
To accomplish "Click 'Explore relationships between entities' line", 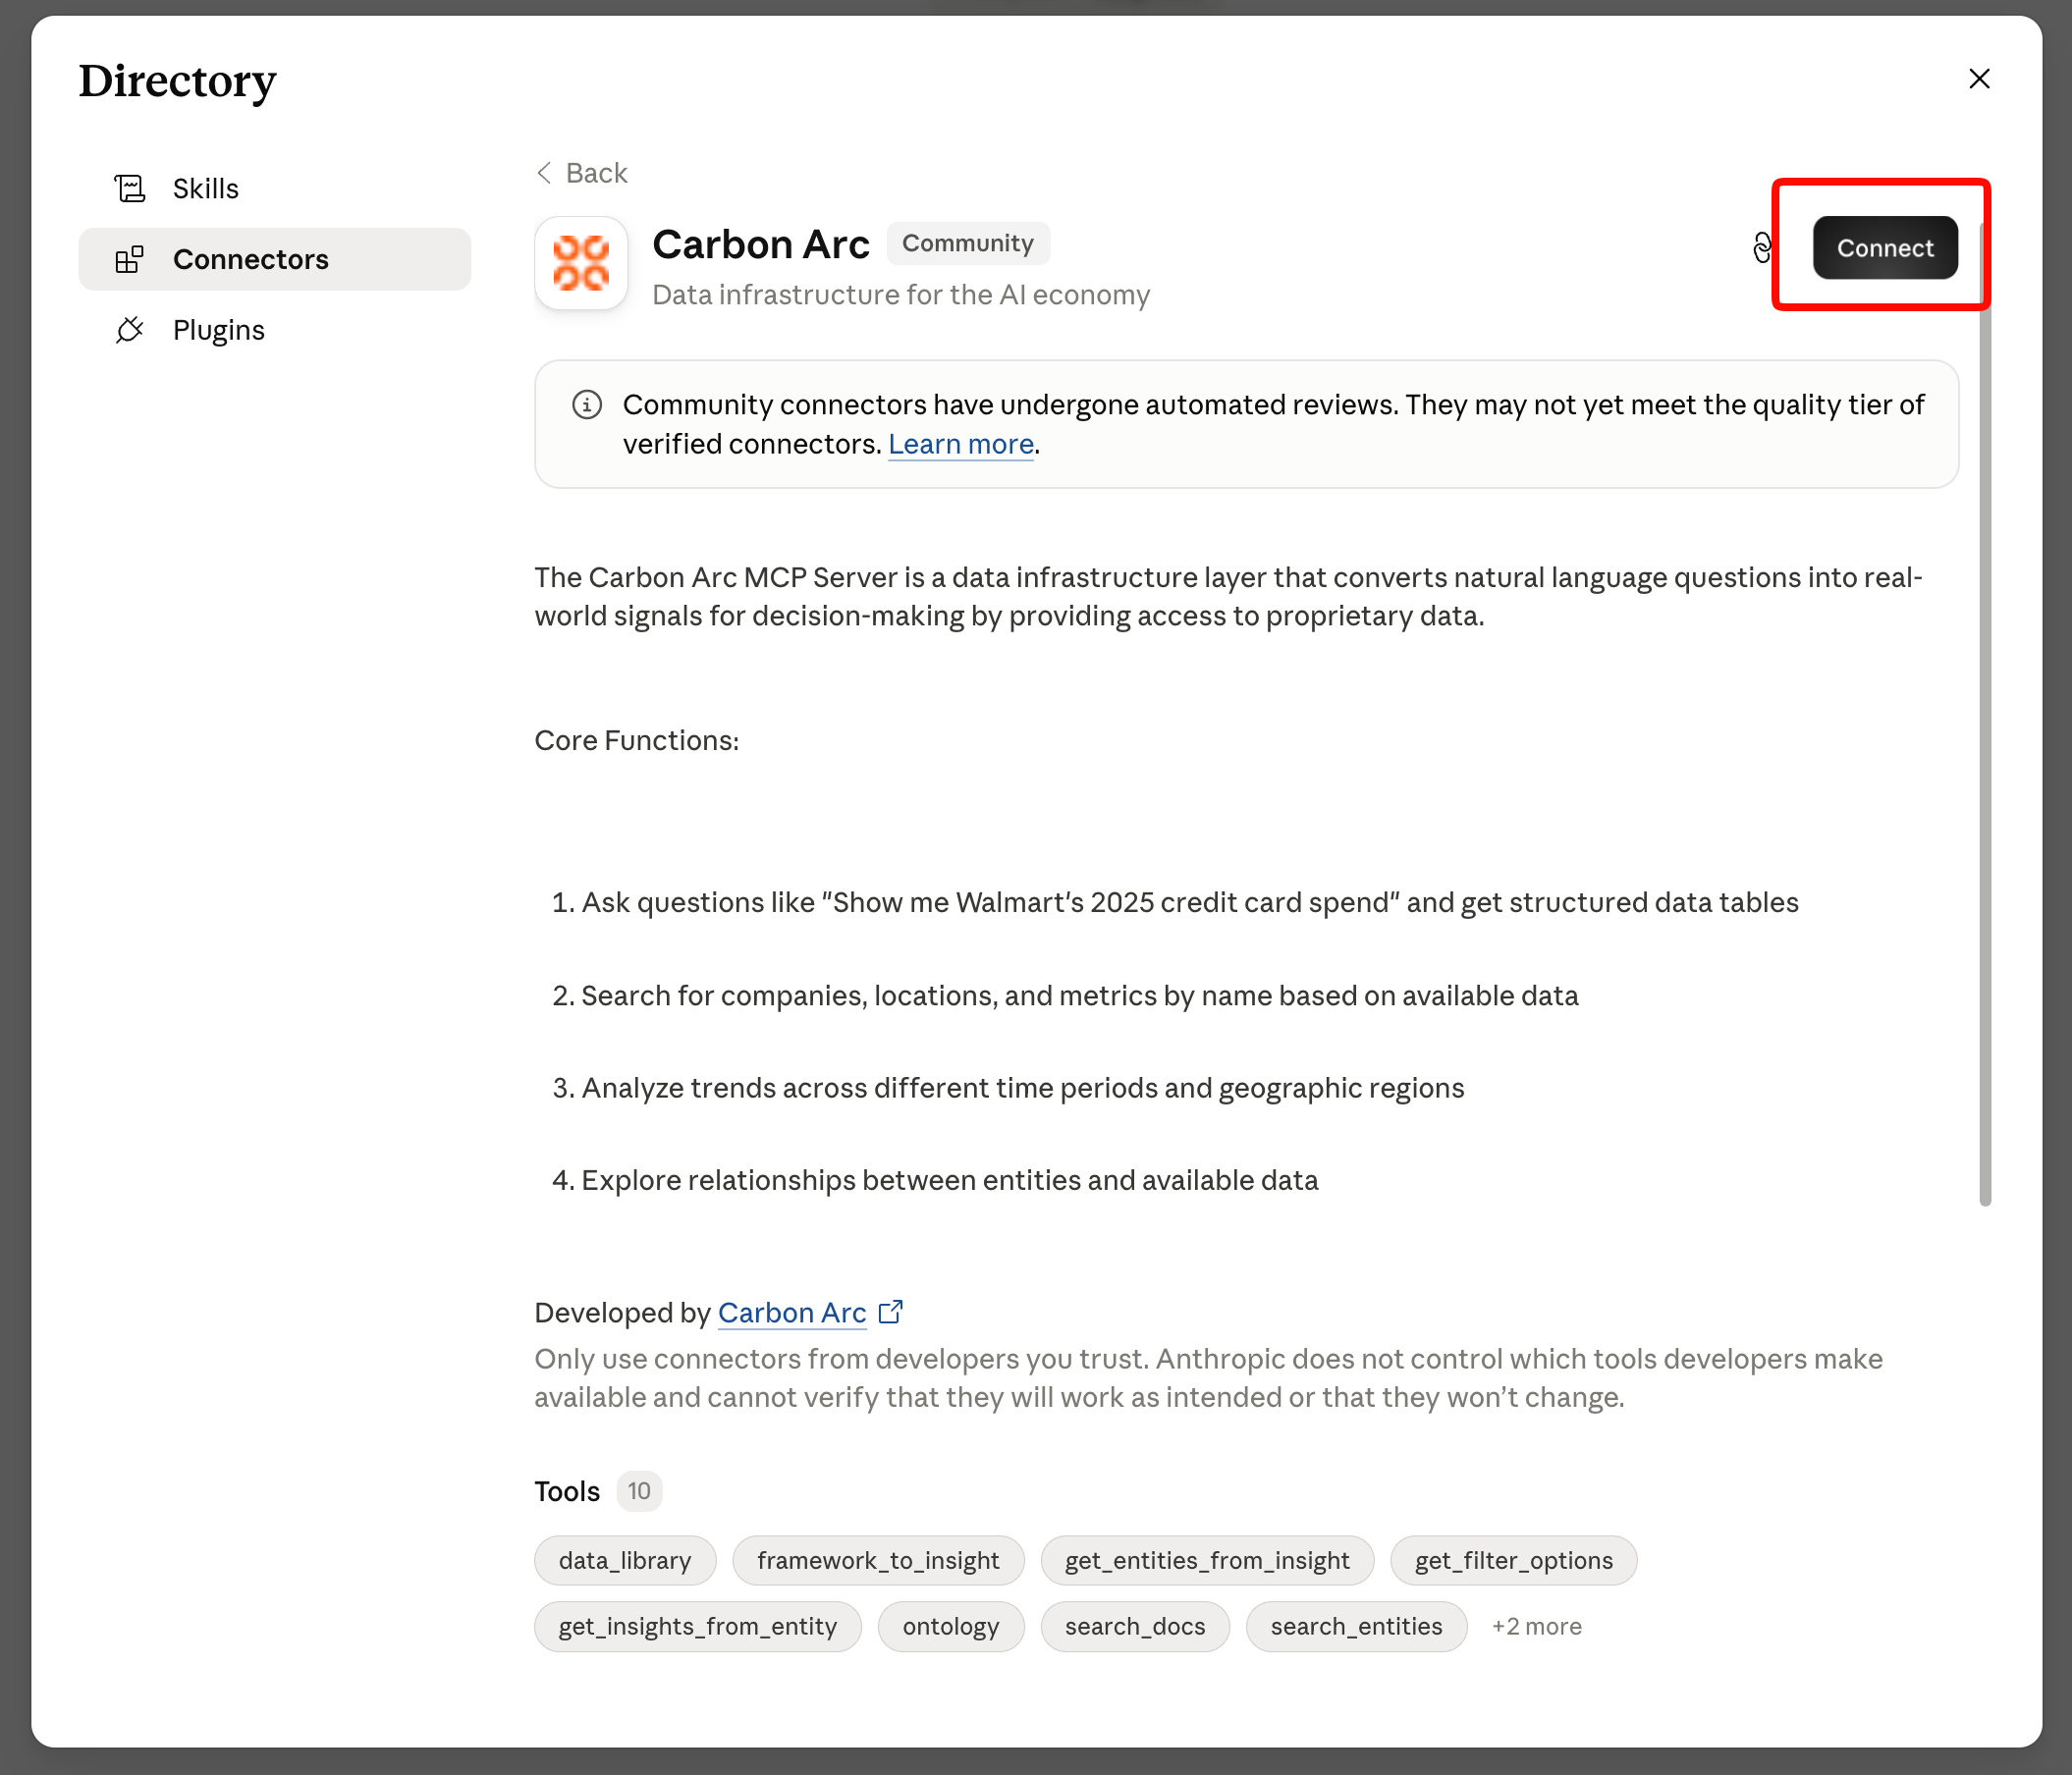I will (950, 1180).
